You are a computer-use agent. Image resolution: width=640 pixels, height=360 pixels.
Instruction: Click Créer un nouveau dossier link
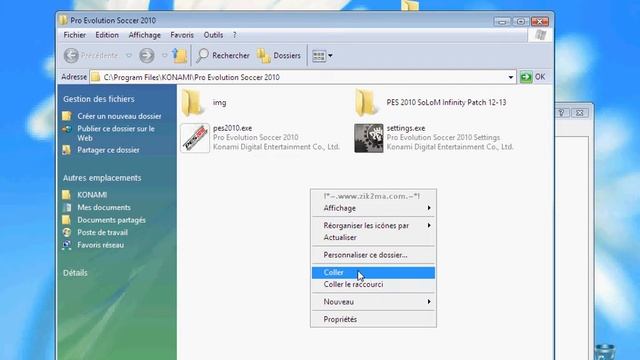pyautogui.click(x=119, y=116)
